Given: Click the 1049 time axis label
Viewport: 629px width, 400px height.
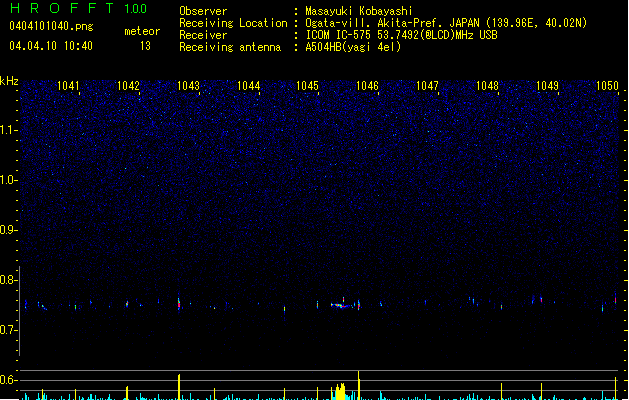Looking at the screenshot, I should pyautogui.click(x=547, y=86).
